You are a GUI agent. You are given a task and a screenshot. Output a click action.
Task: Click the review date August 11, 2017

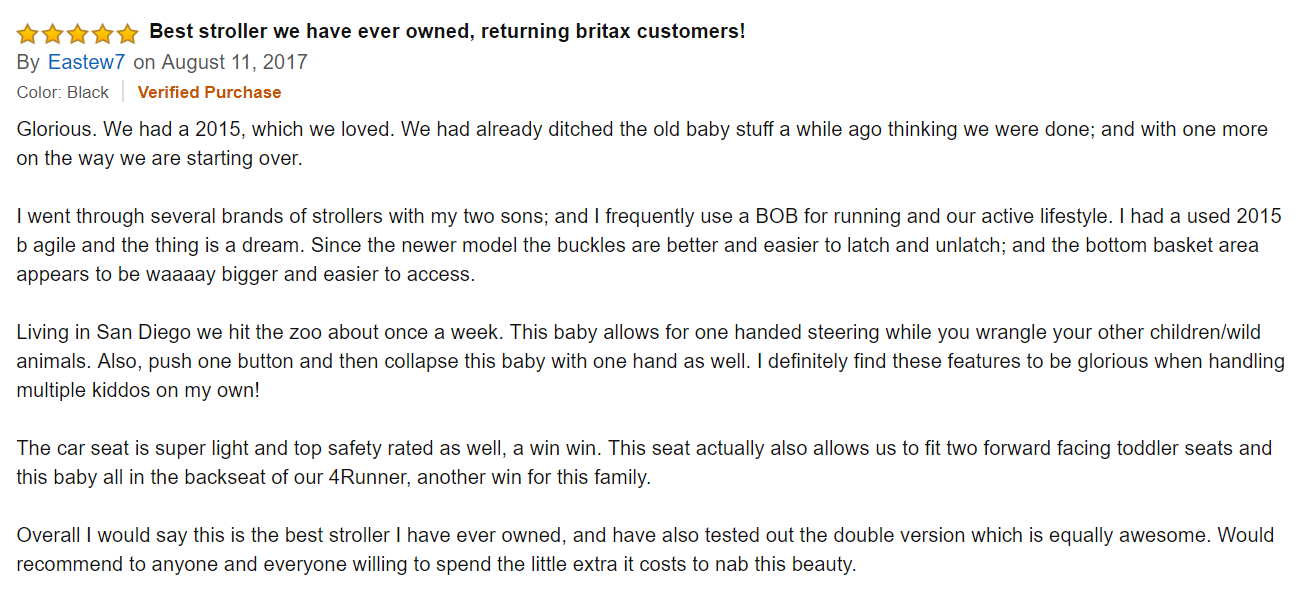(x=234, y=62)
